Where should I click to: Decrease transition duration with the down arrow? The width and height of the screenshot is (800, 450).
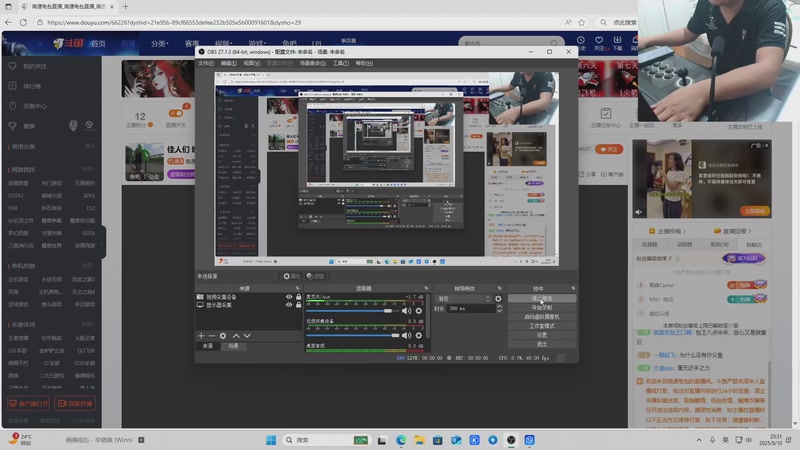(499, 311)
